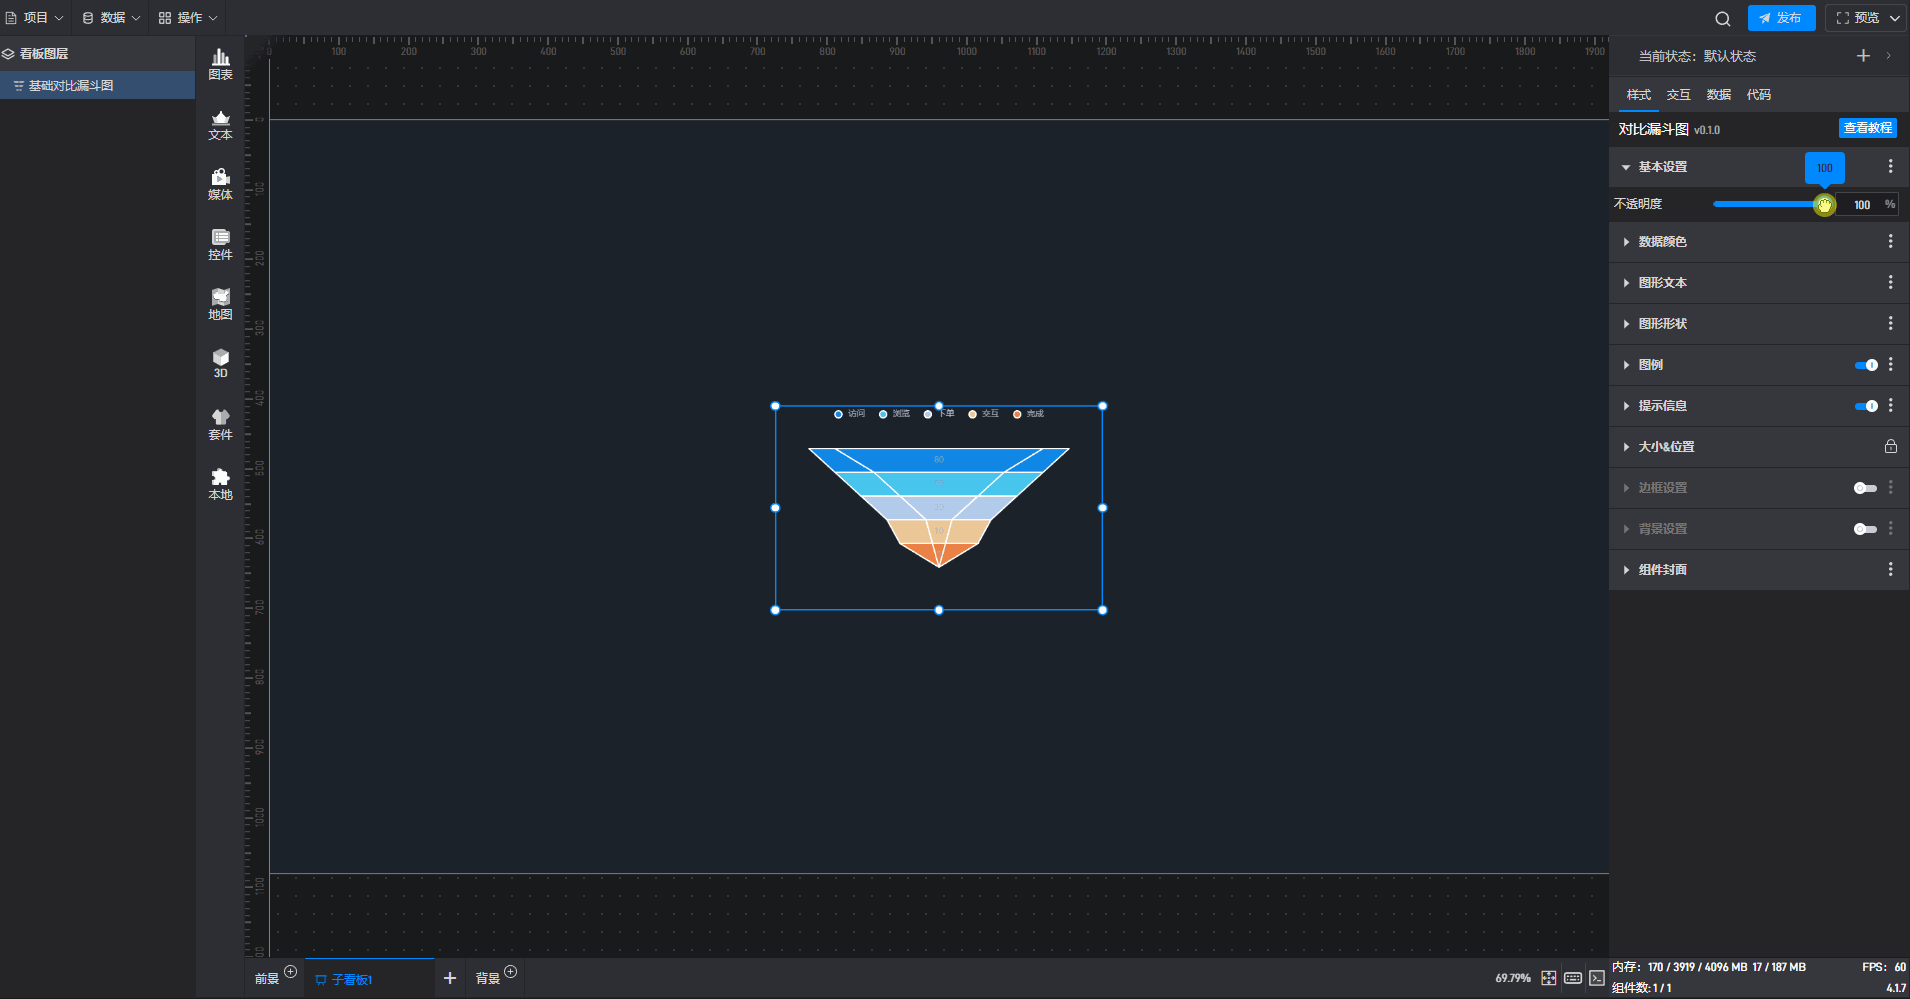Open the 文本 text components icon
The height and width of the screenshot is (999, 1910).
point(220,124)
